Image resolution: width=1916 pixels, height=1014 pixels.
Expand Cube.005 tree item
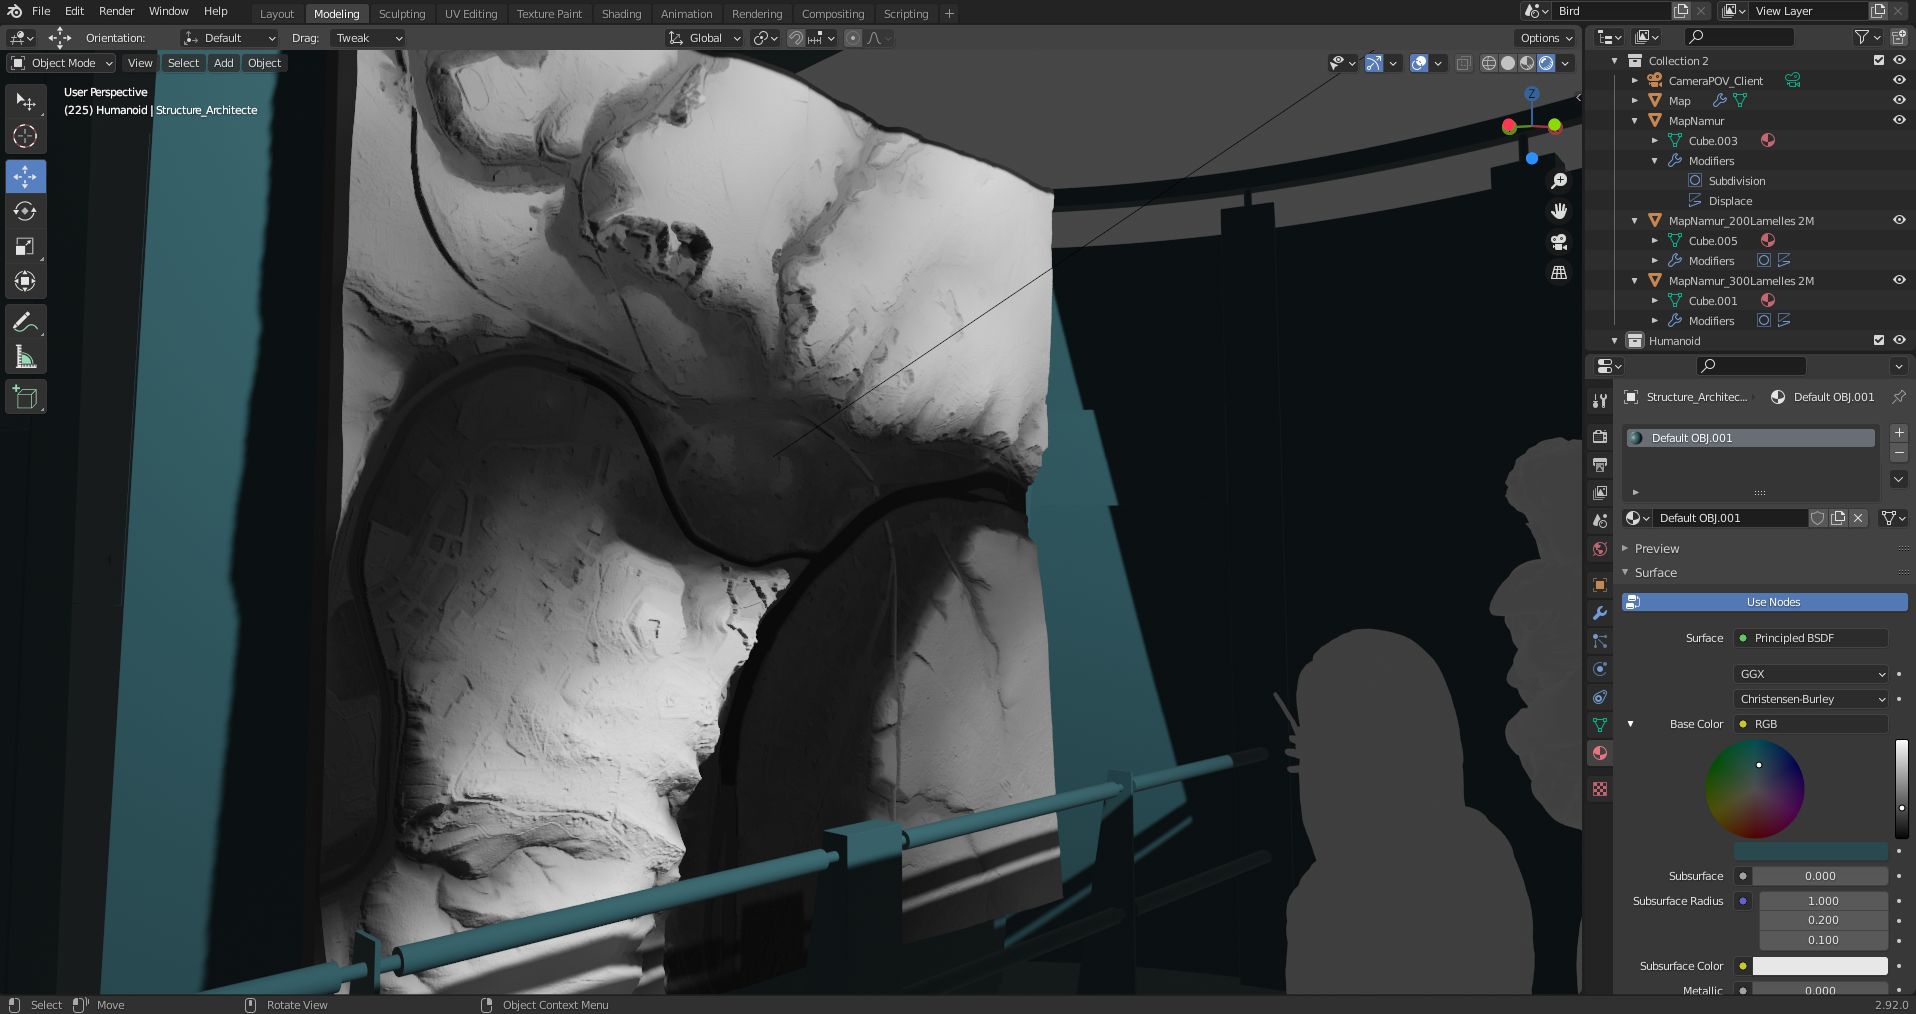(1655, 241)
